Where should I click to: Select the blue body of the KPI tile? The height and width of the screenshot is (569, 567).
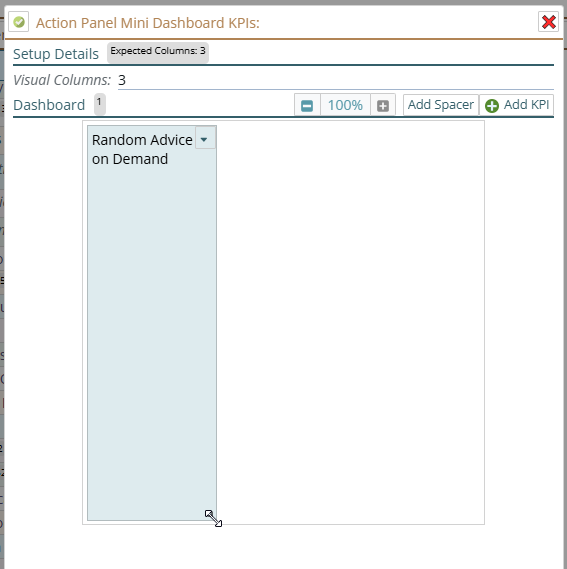[x=152, y=341]
